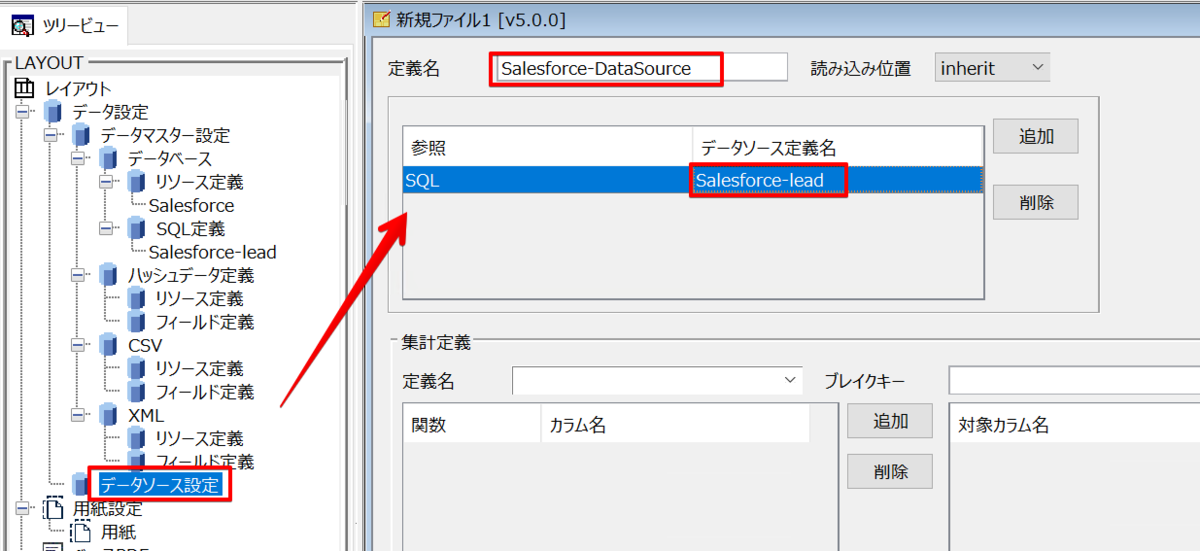Select the データマスター設定 tree item label
Viewport: 1200px width, 551px height.
coord(165,135)
